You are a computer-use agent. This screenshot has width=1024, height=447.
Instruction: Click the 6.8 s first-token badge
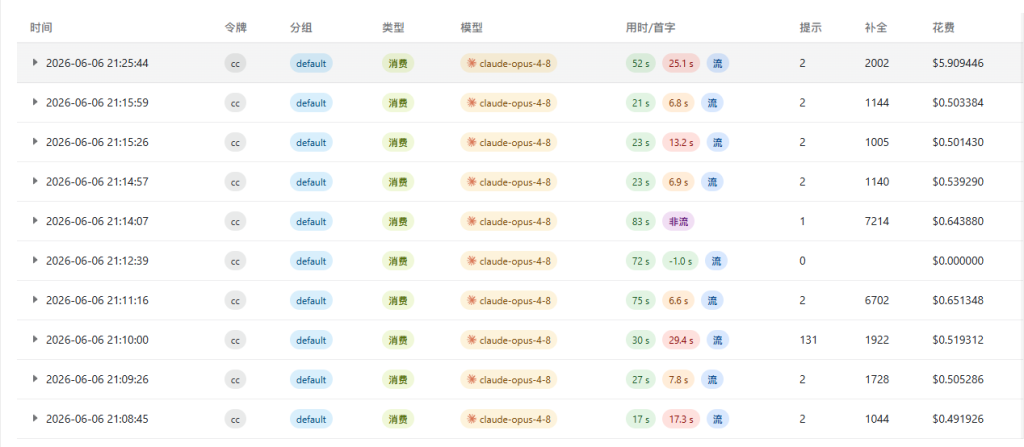[679, 103]
